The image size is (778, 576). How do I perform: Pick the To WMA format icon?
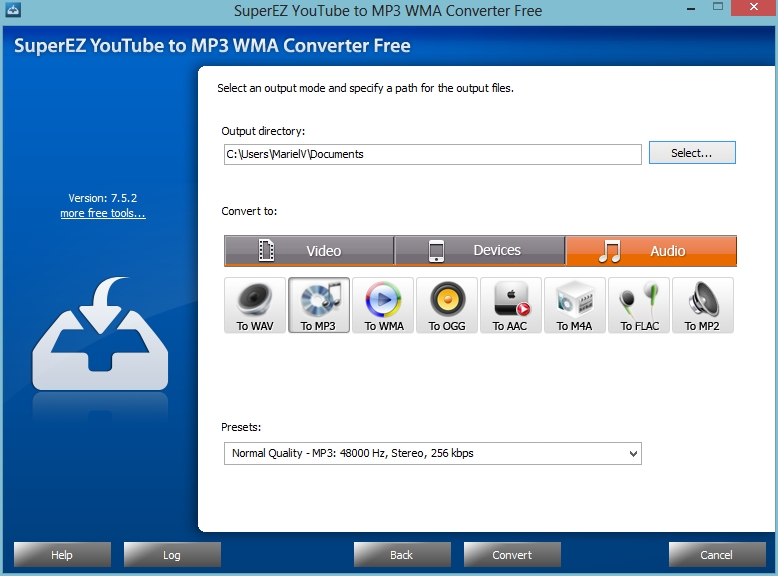click(383, 305)
